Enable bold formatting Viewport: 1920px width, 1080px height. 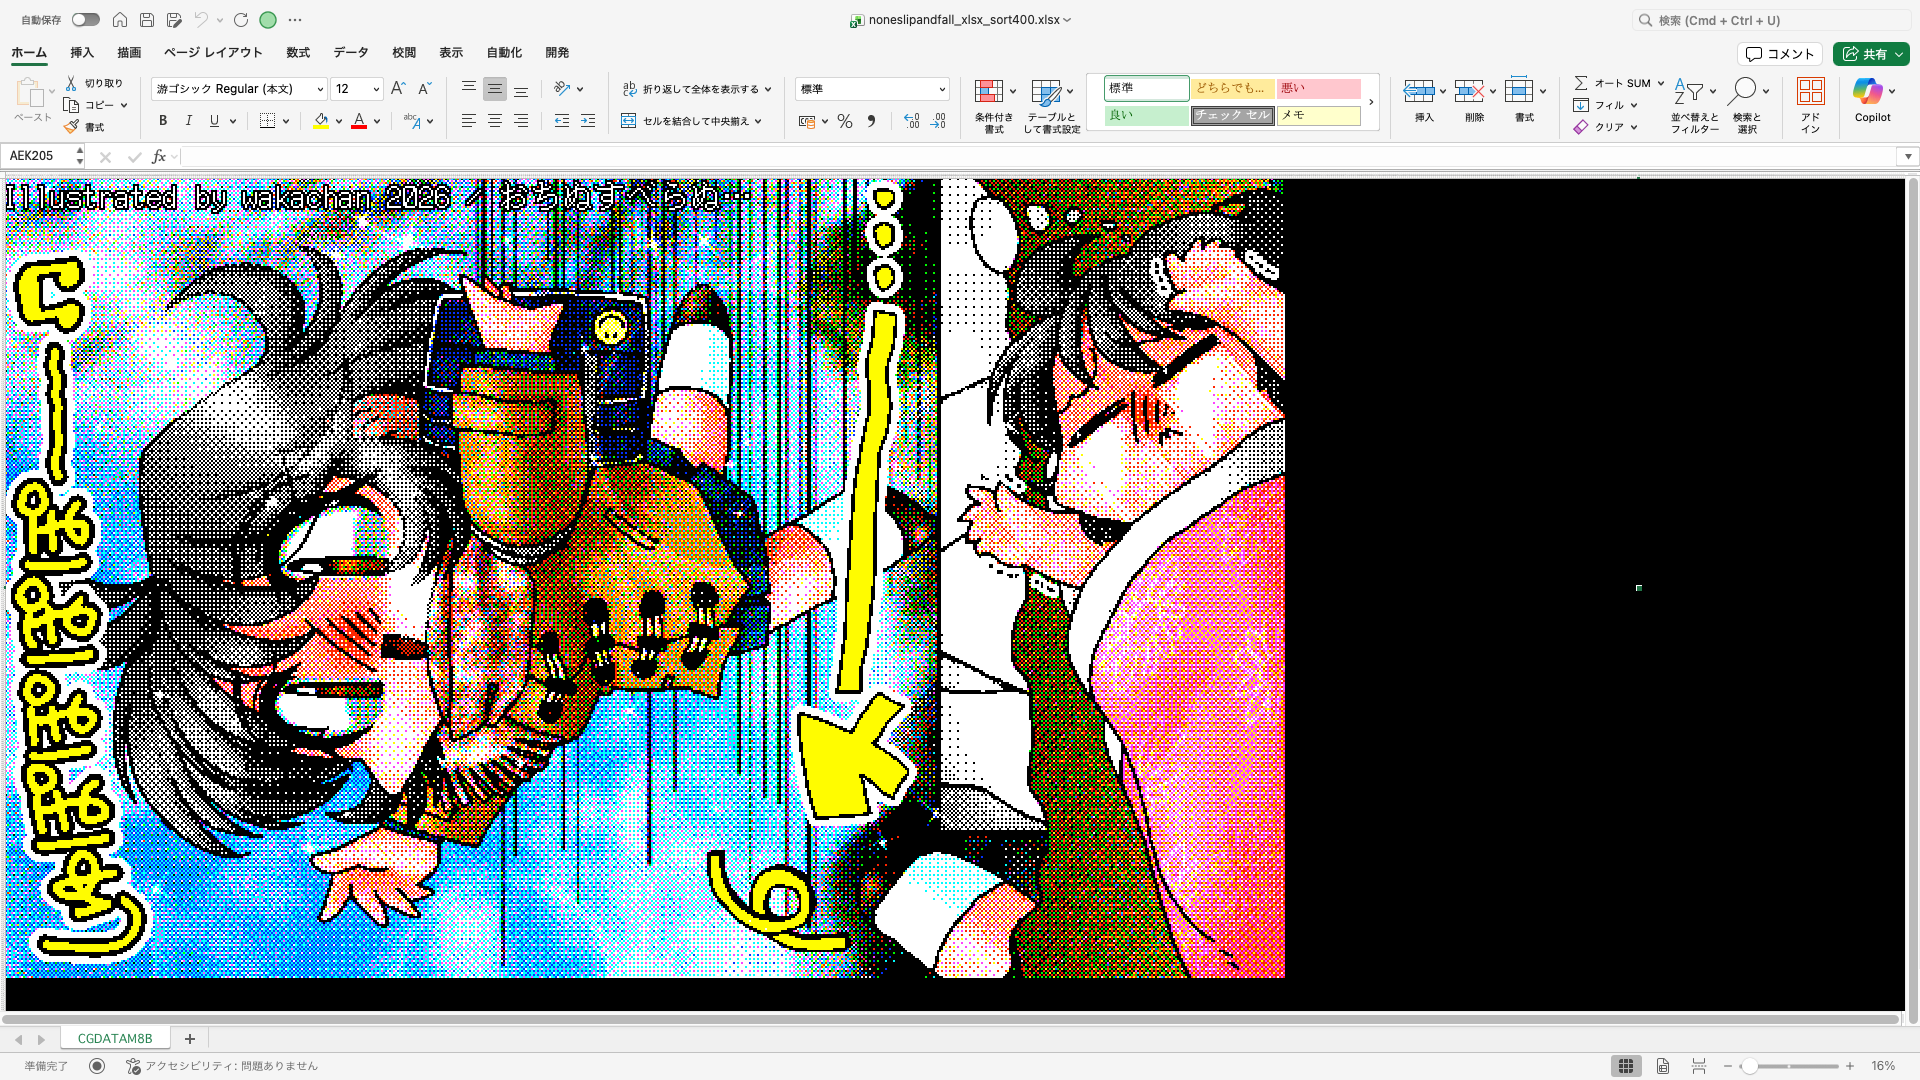pos(162,120)
